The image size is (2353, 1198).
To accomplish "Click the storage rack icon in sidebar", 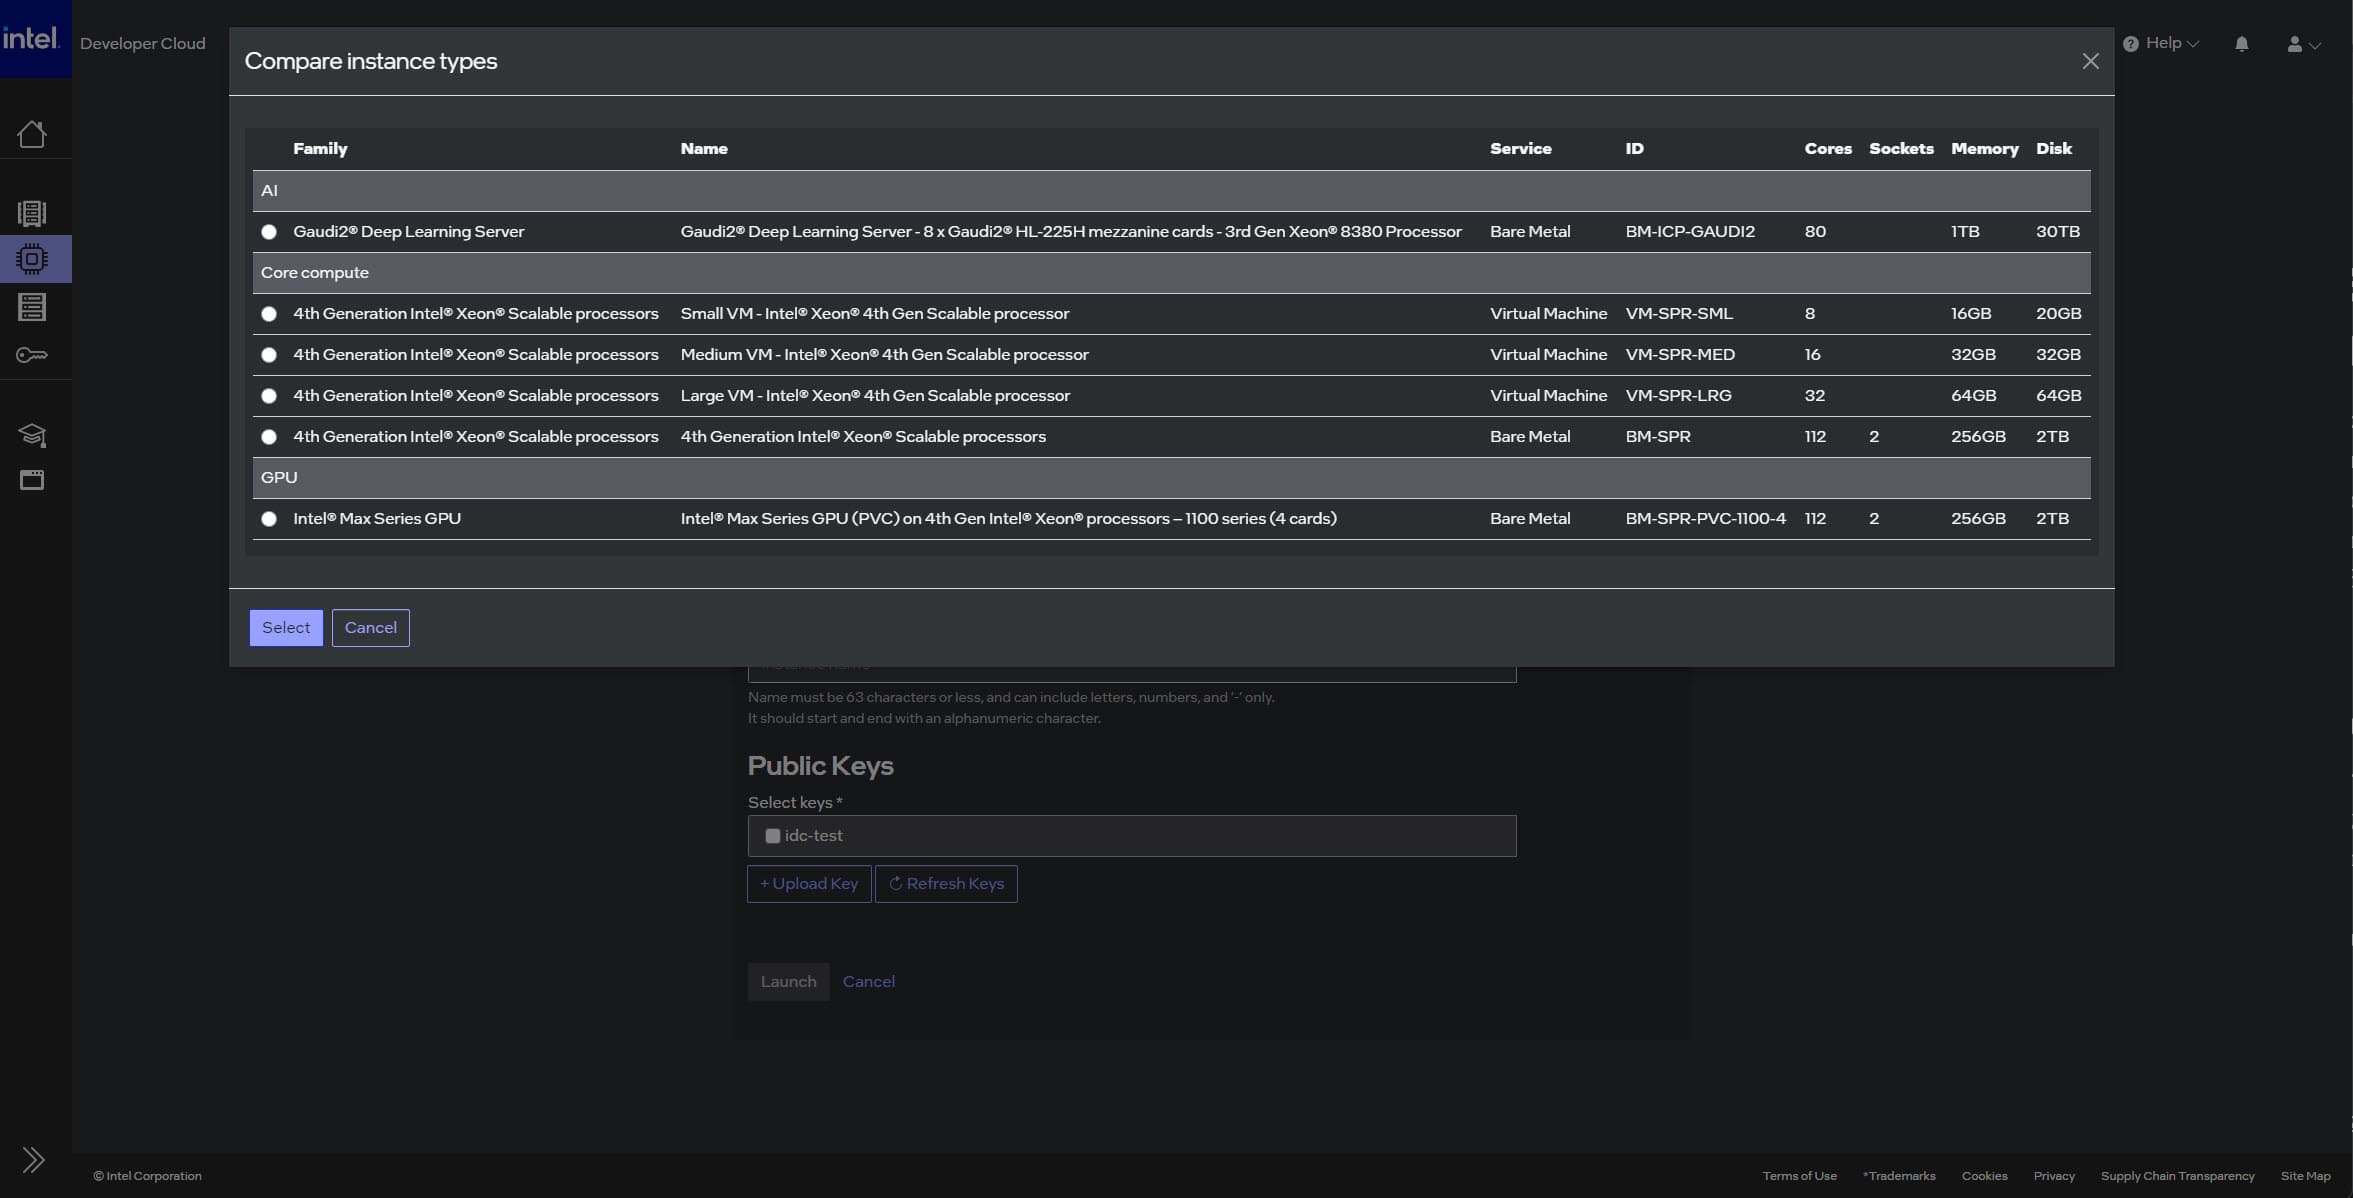I will click(32, 307).
